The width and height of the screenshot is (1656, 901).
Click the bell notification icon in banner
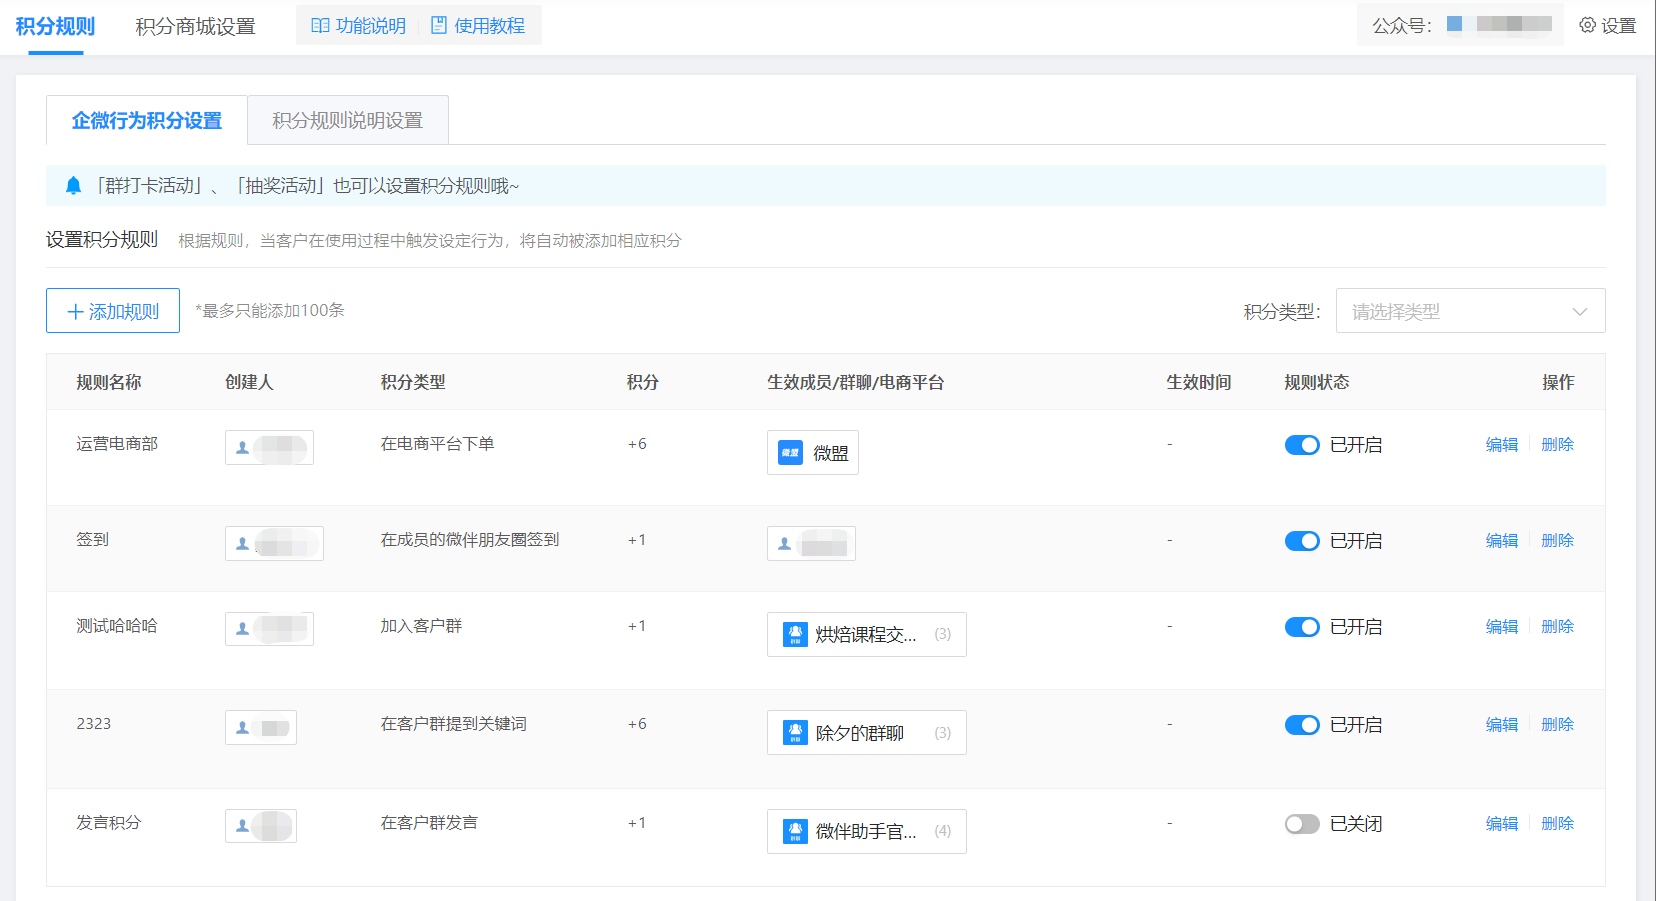73,185
